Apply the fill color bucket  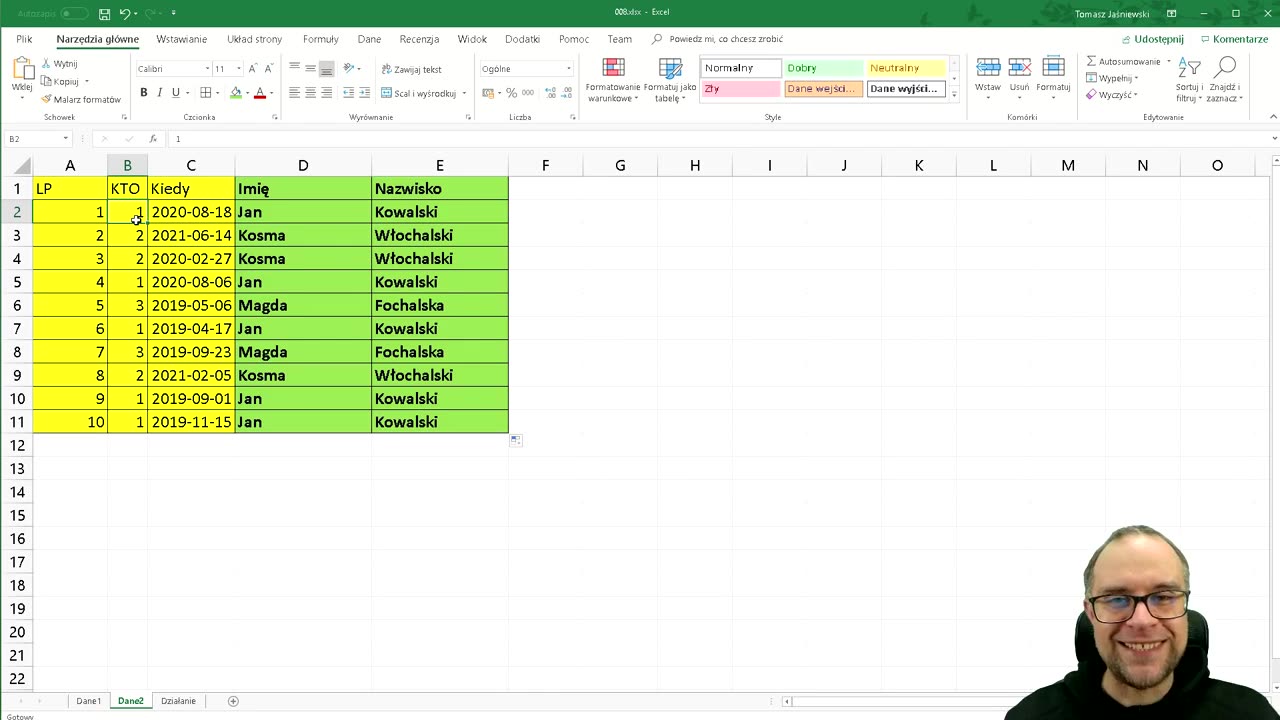click(236, 92)
